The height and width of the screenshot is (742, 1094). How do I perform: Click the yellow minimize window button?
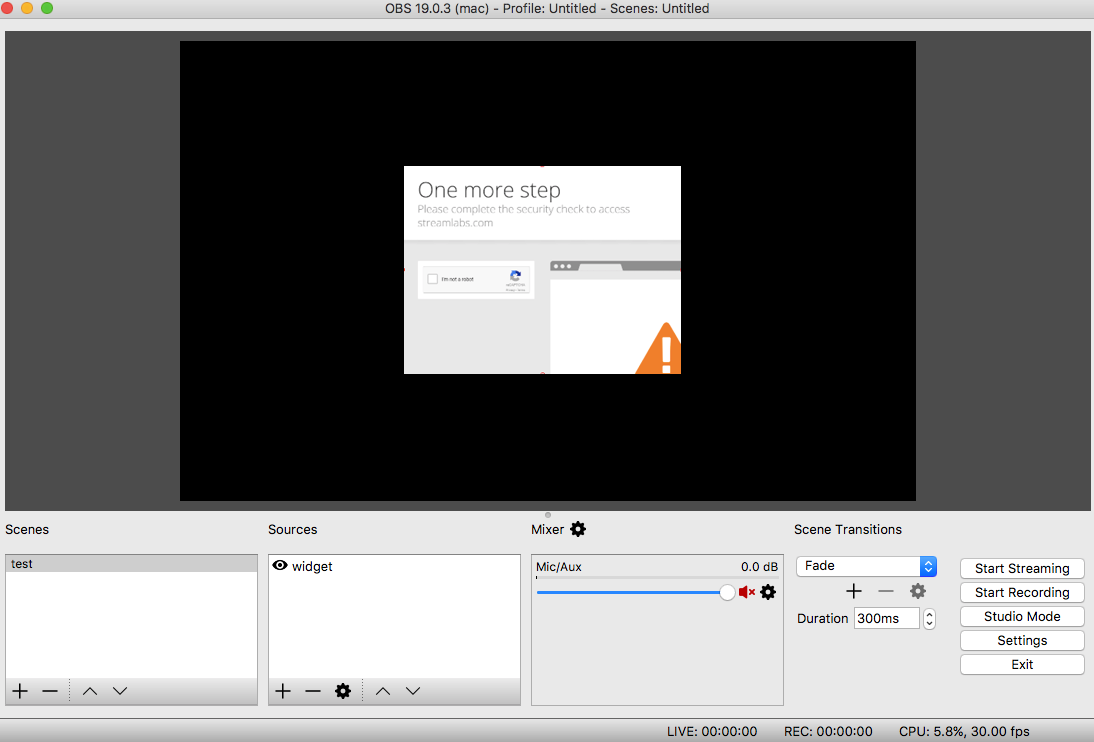[27, 8]
